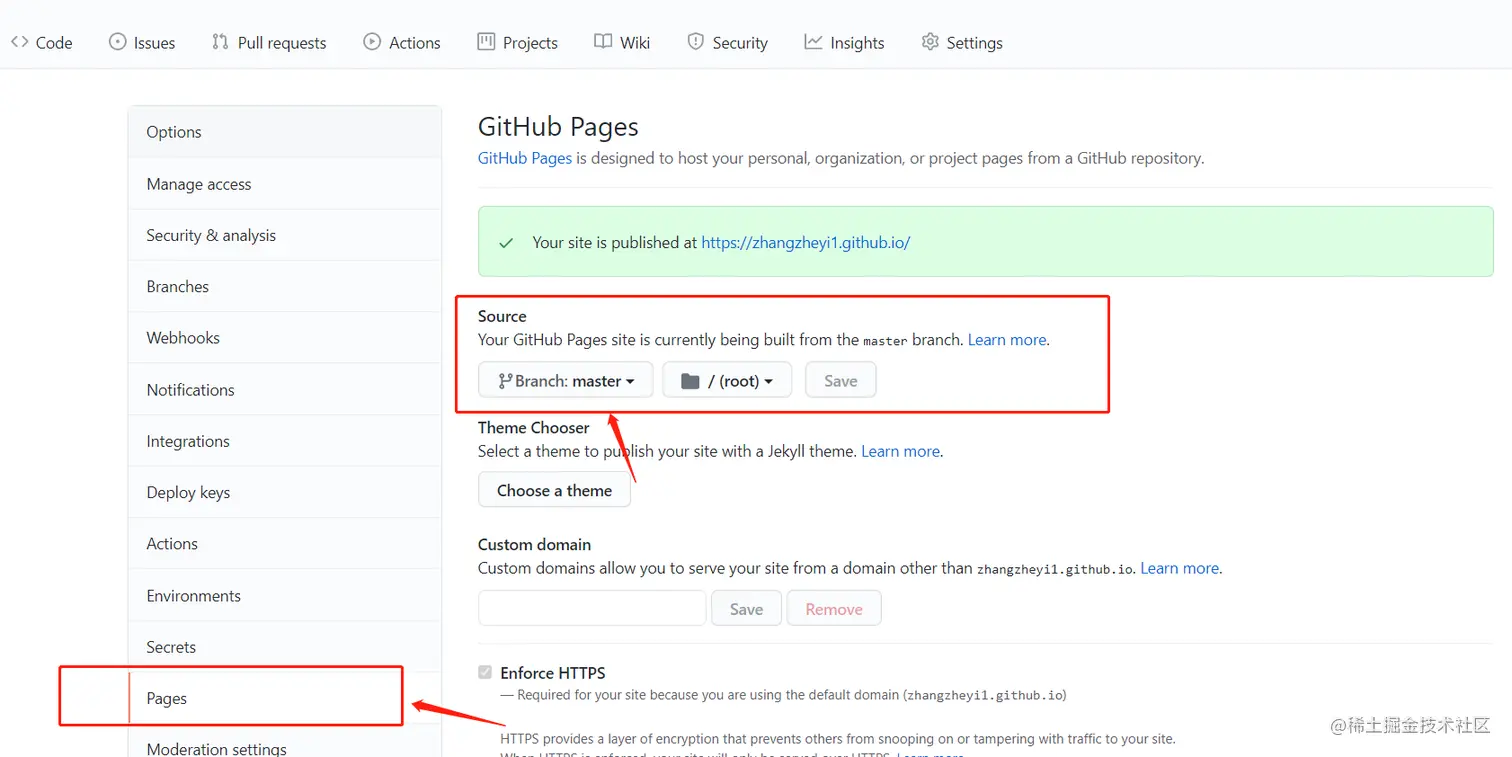1512x757 pixels.
Task: Click the branch icon in Branch dropdown
Action: click(505, 381)
